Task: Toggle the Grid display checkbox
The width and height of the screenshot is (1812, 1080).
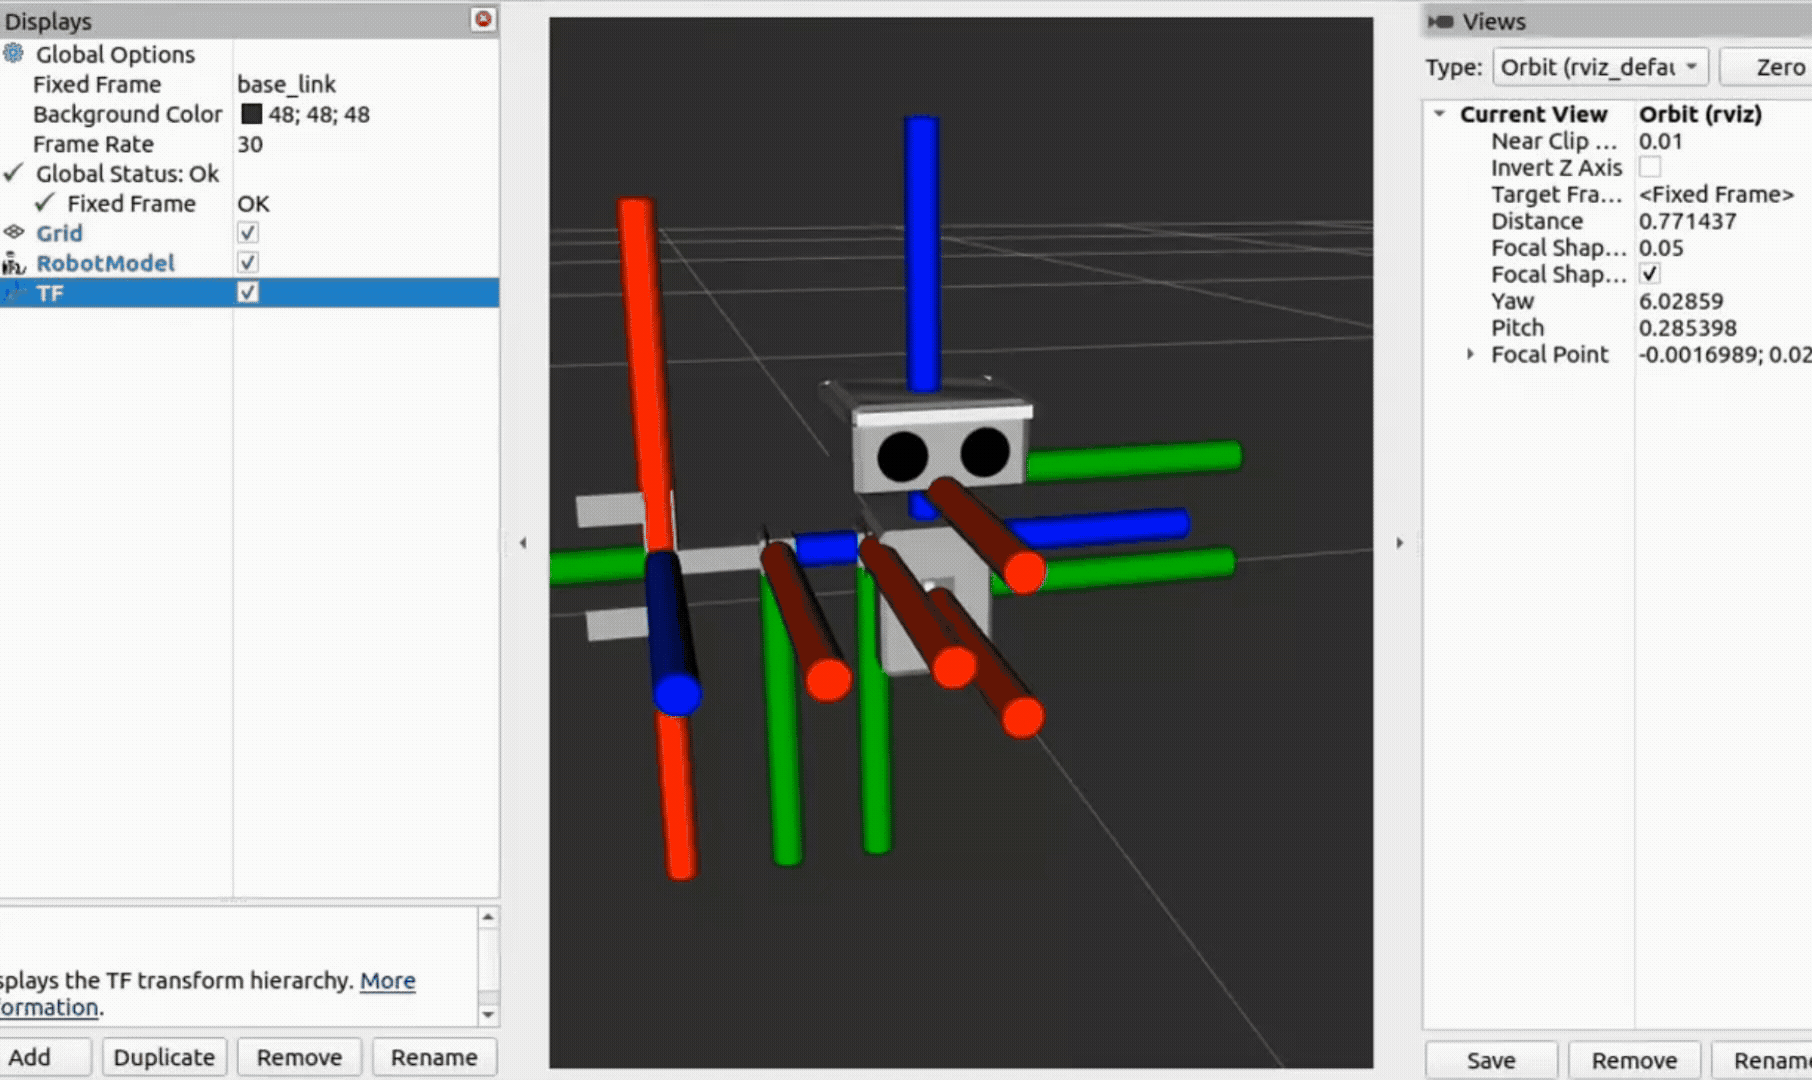Action: (248, 233)
